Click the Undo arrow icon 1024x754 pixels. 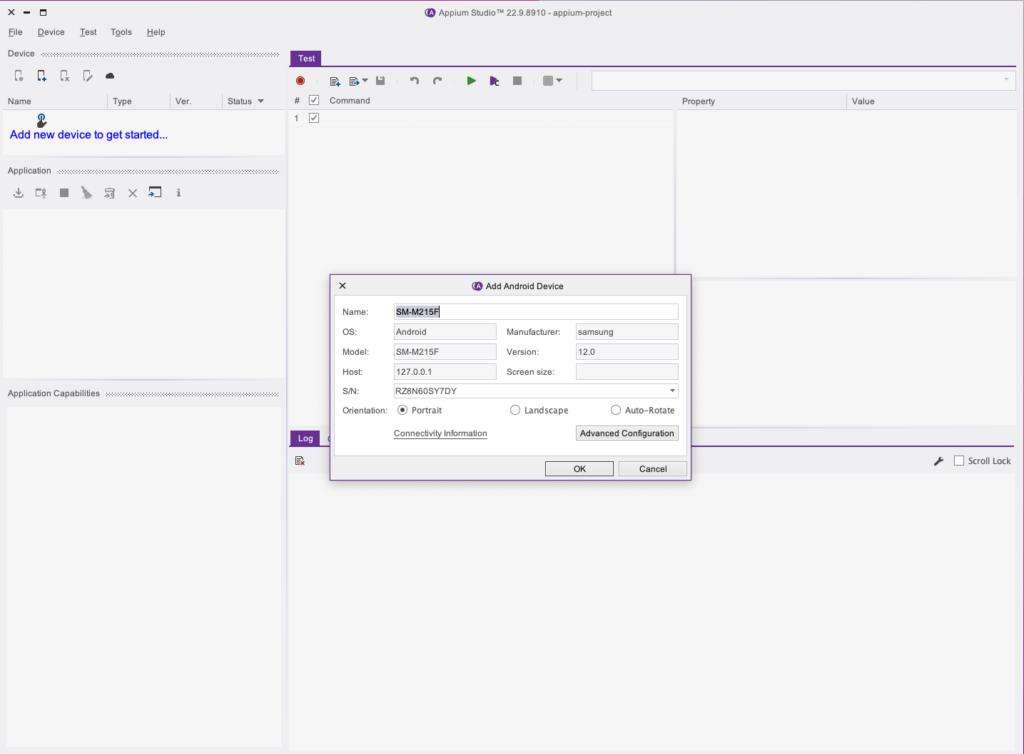point(414,81)
